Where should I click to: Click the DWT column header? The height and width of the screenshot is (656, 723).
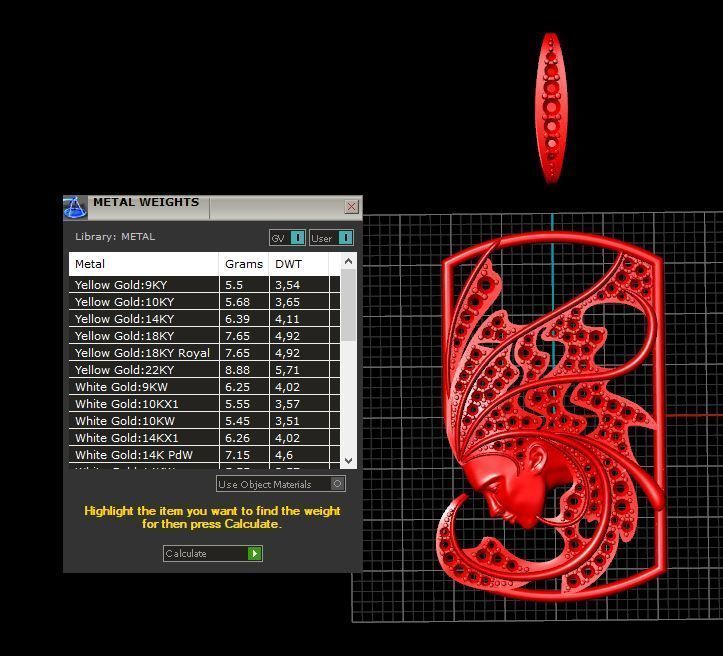(299, 264)
